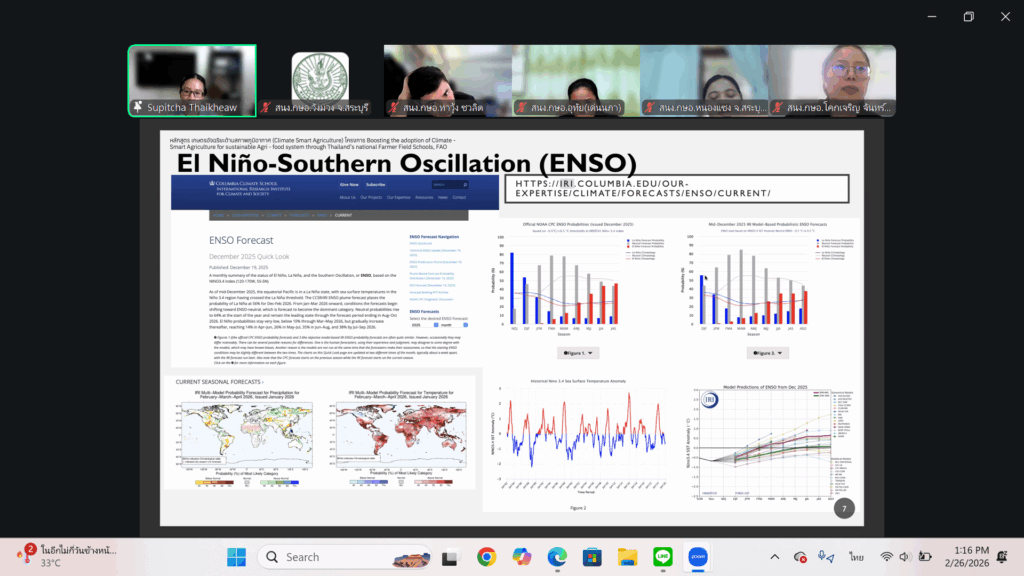Toggle the Thai input language indicator
Screen dimensions: 1024x576
pyautogui.click(x=856, y=557)
